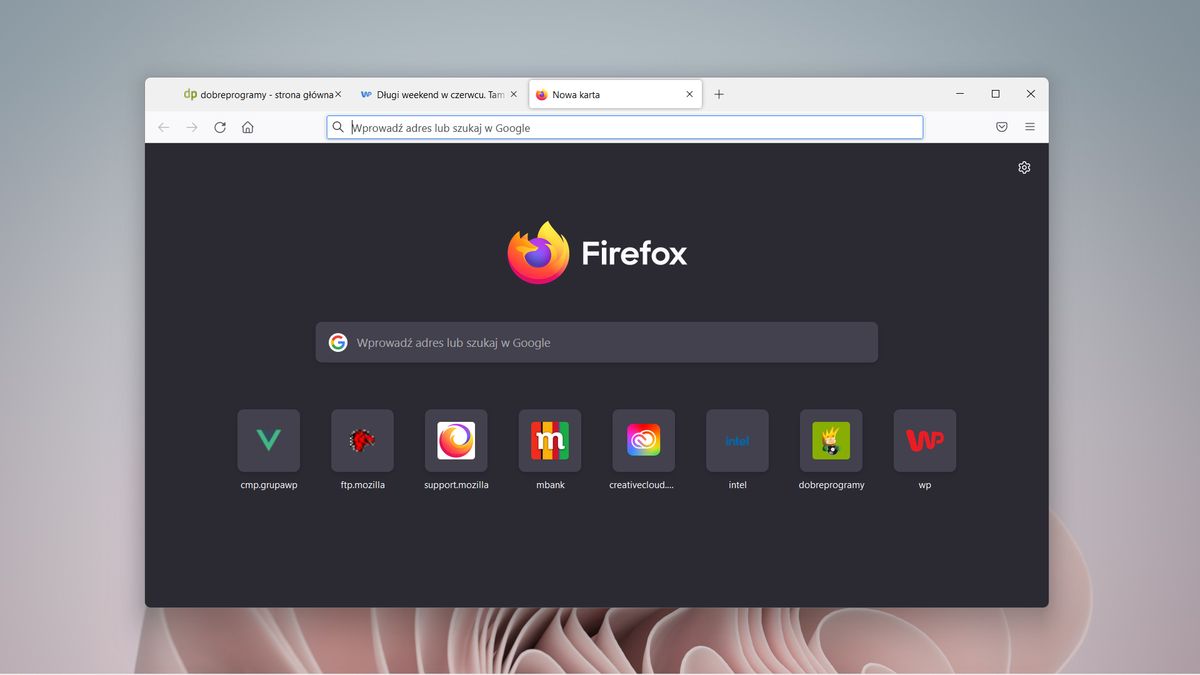Screen dimensions: 1200x675
Task: Click the shield permissions icon in address bar
Action: pyautogui.click(x=1001, y=127)
